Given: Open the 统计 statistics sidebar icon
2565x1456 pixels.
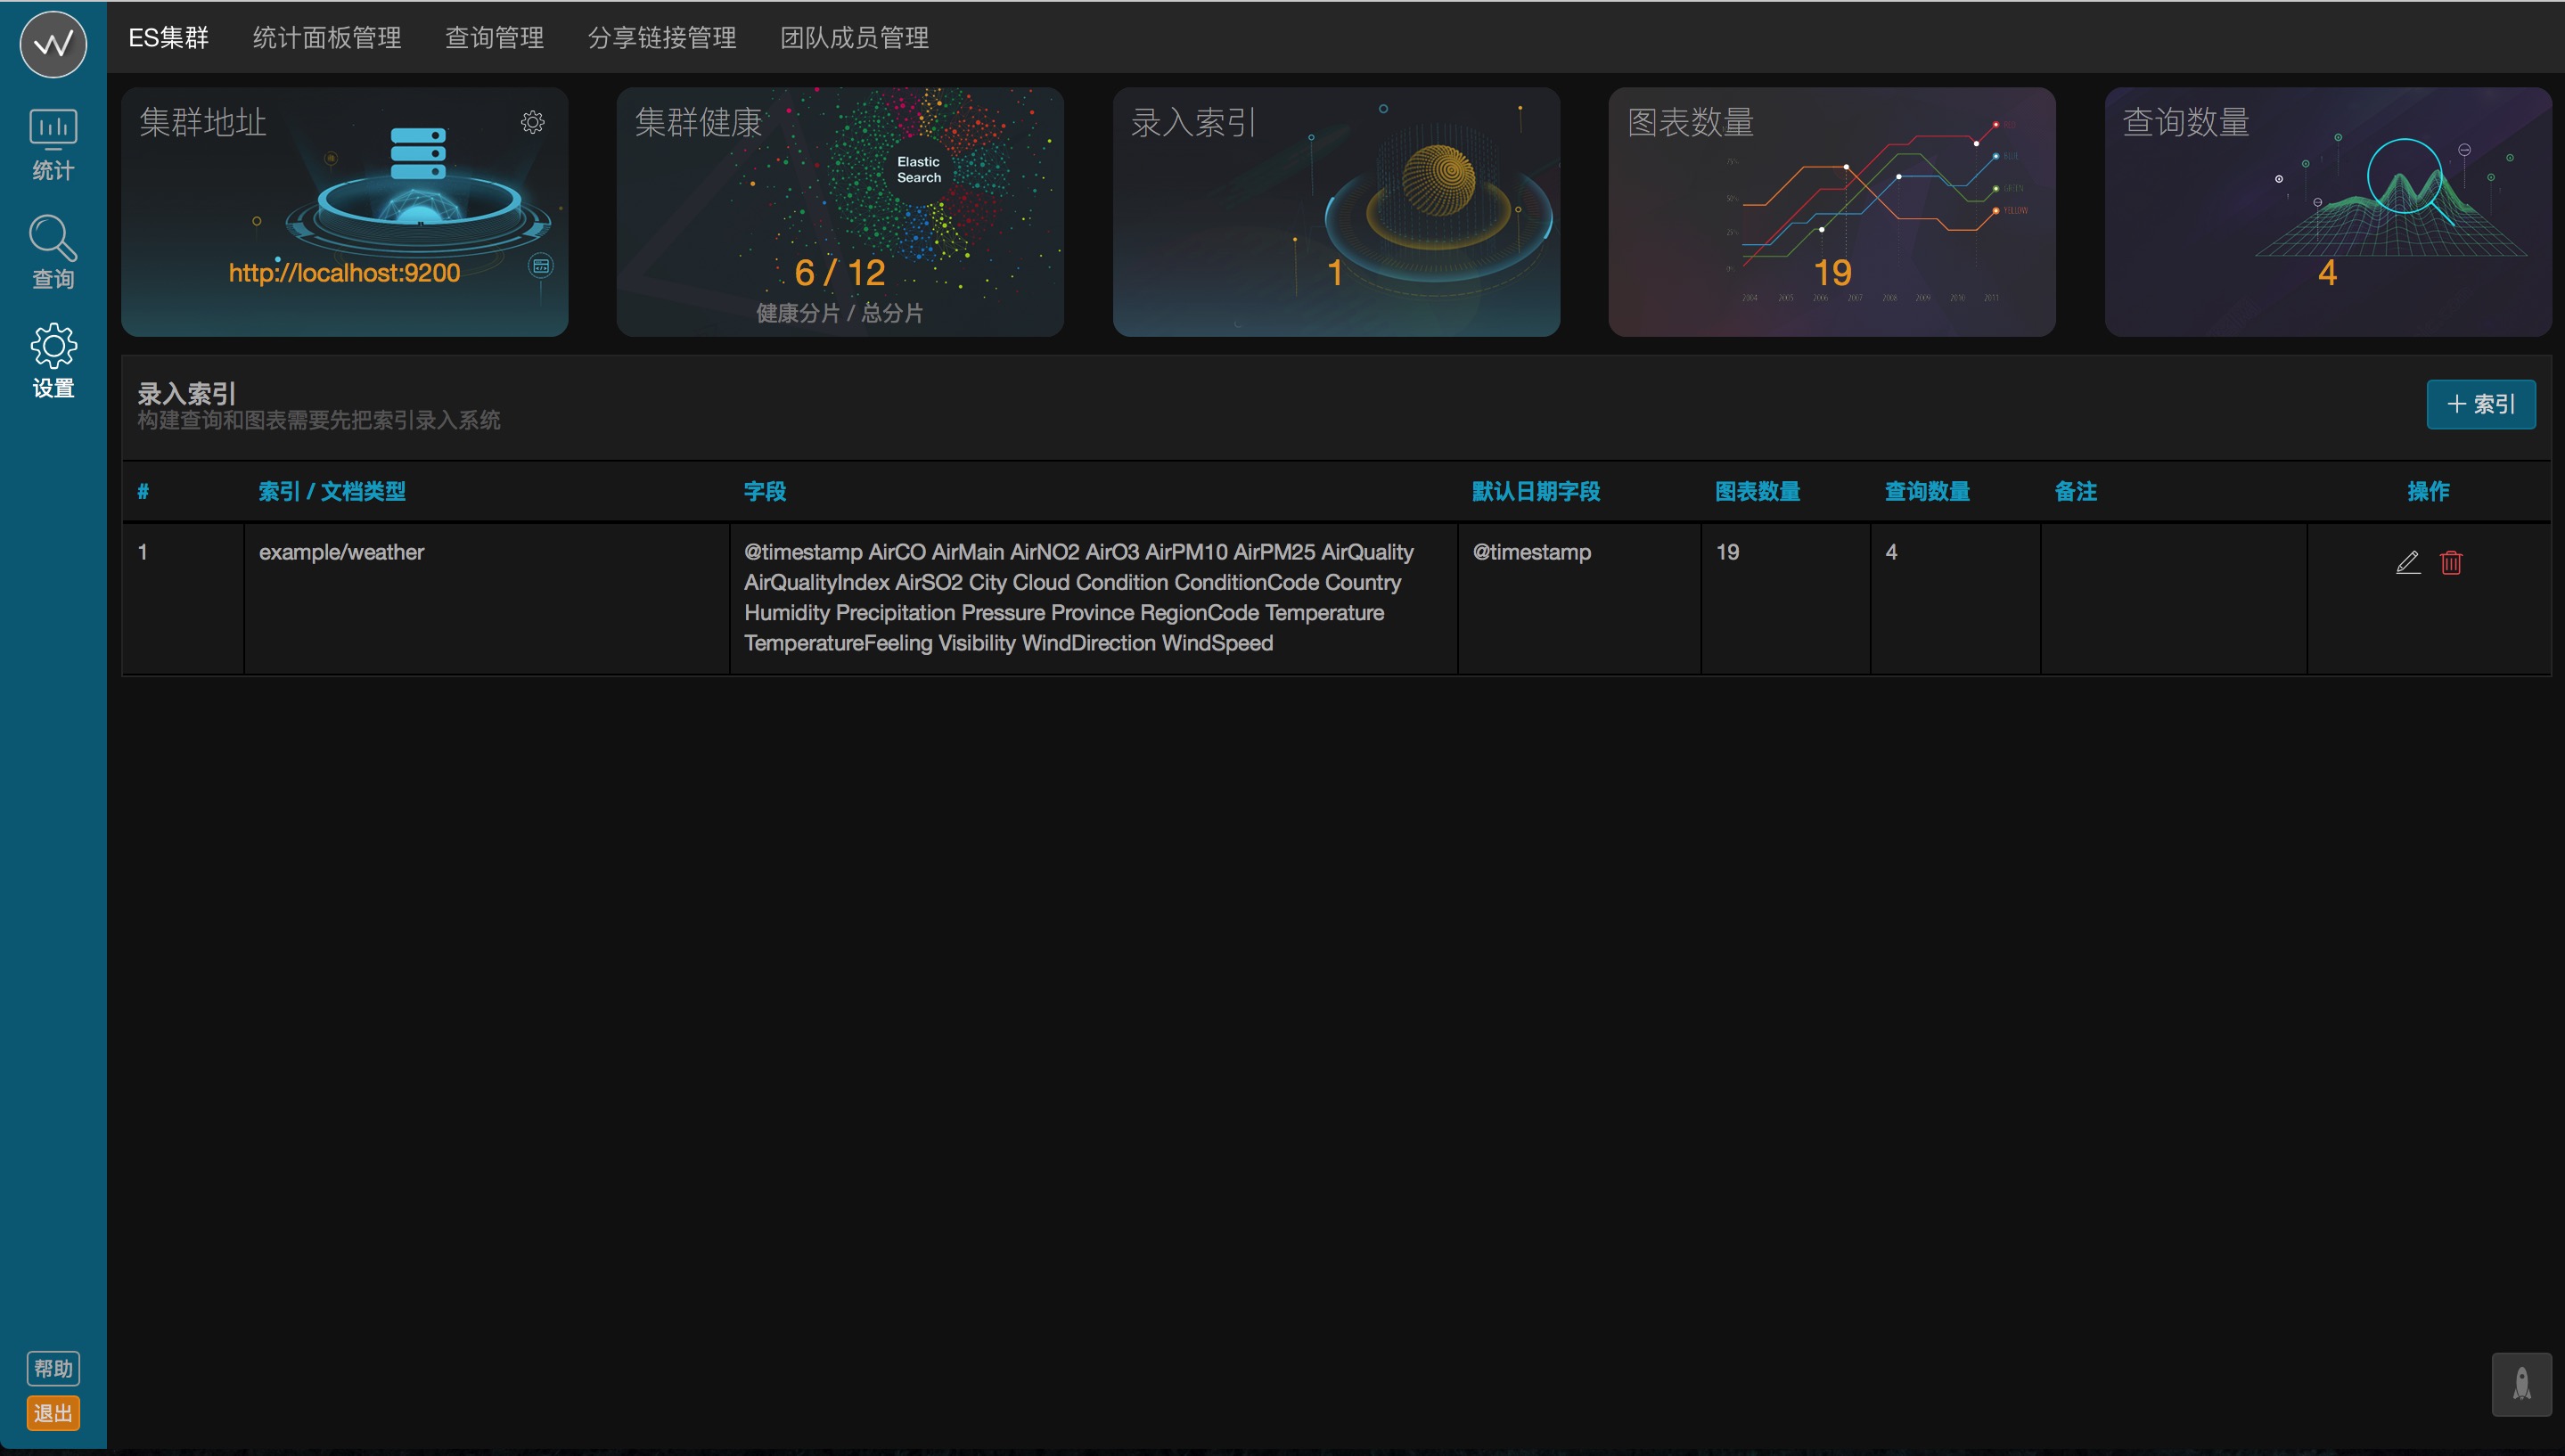Looking at the screenshot, I should [53, 144].
